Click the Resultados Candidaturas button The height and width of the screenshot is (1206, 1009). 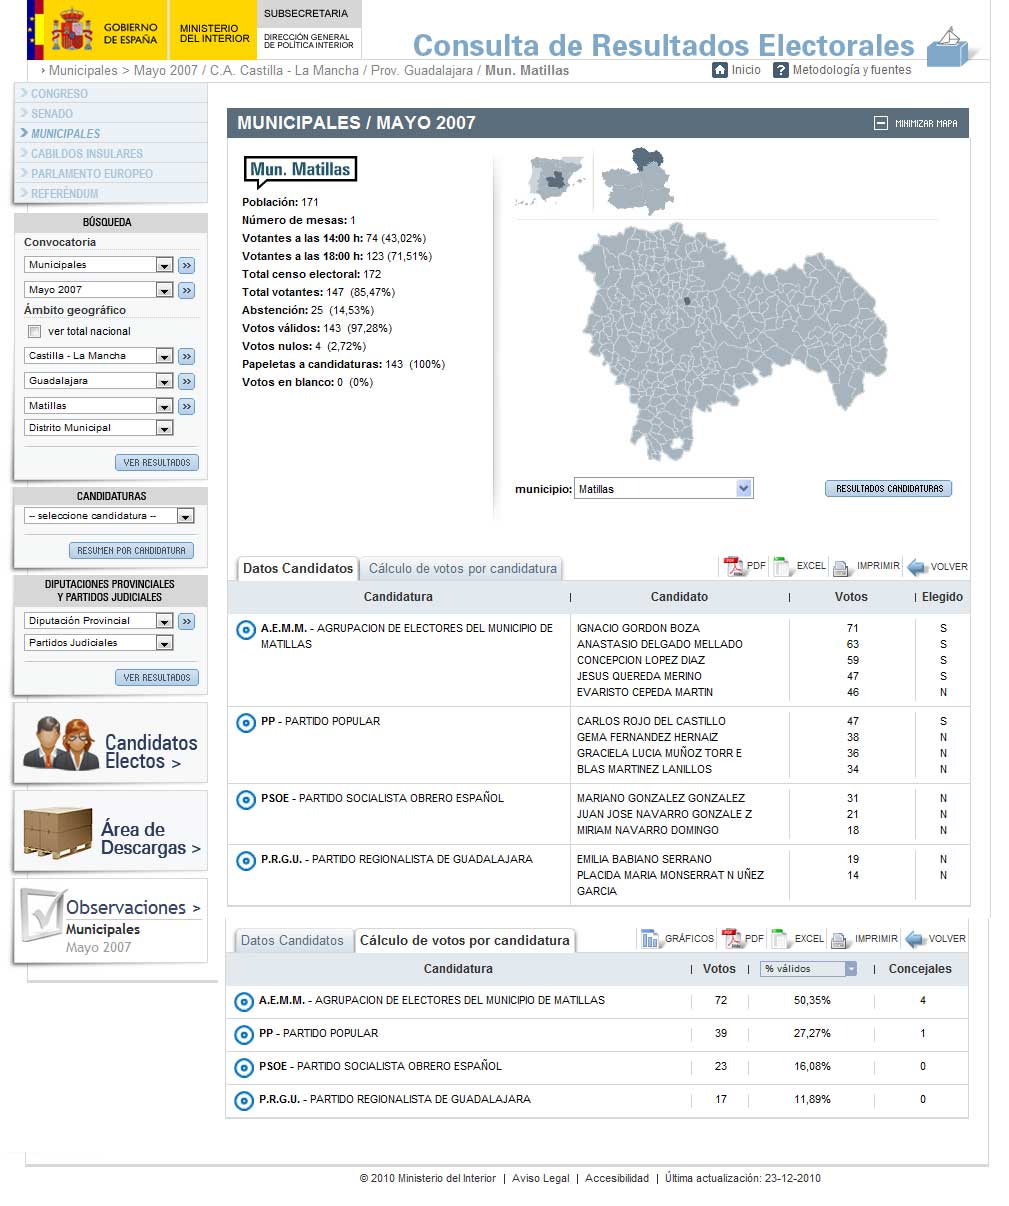[x=888, y=489]
